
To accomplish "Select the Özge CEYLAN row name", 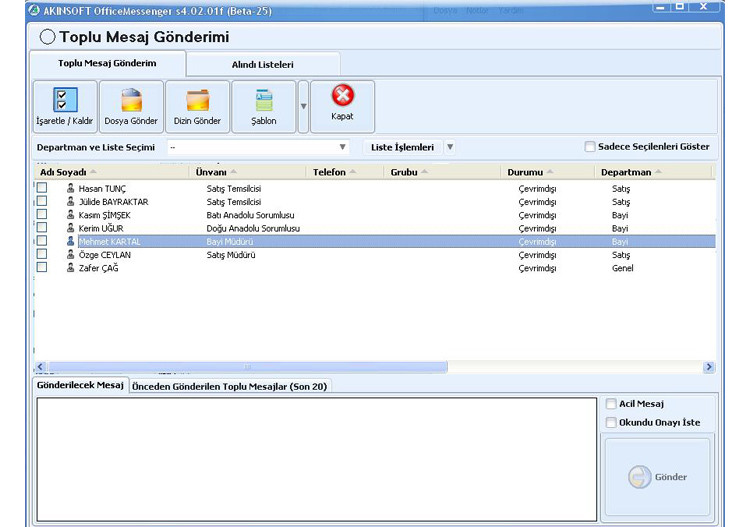I will coord(105,255).
